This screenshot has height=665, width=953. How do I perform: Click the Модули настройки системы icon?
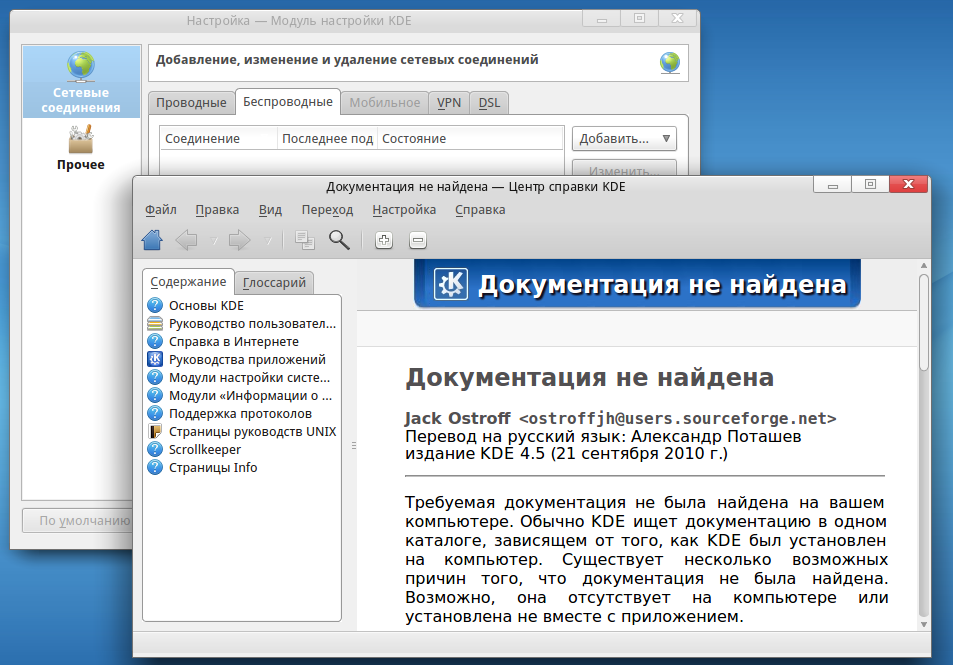(x=155, y=377)
